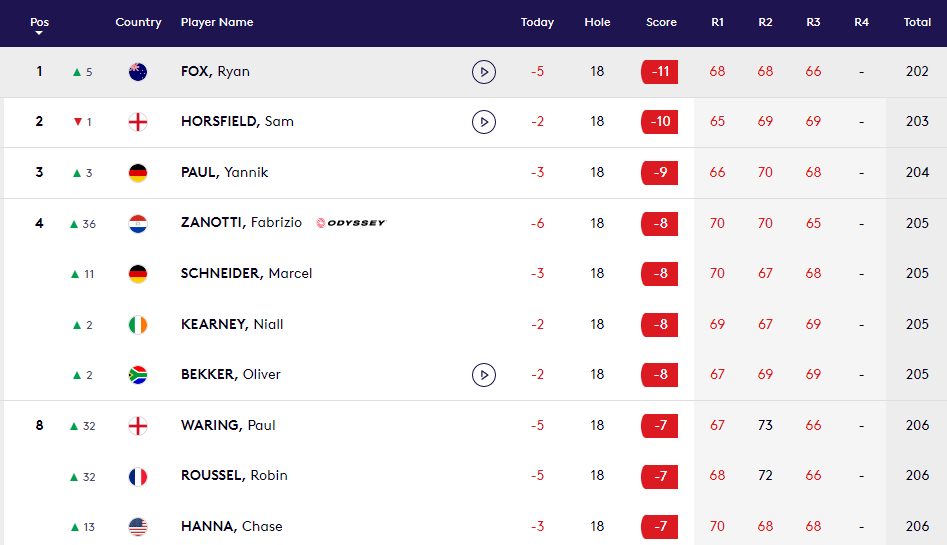Click Paraguay flag next to Zanotti
The height and width of the screenshot is (545, 947).
pyautogui.click(x=138, y=223)
